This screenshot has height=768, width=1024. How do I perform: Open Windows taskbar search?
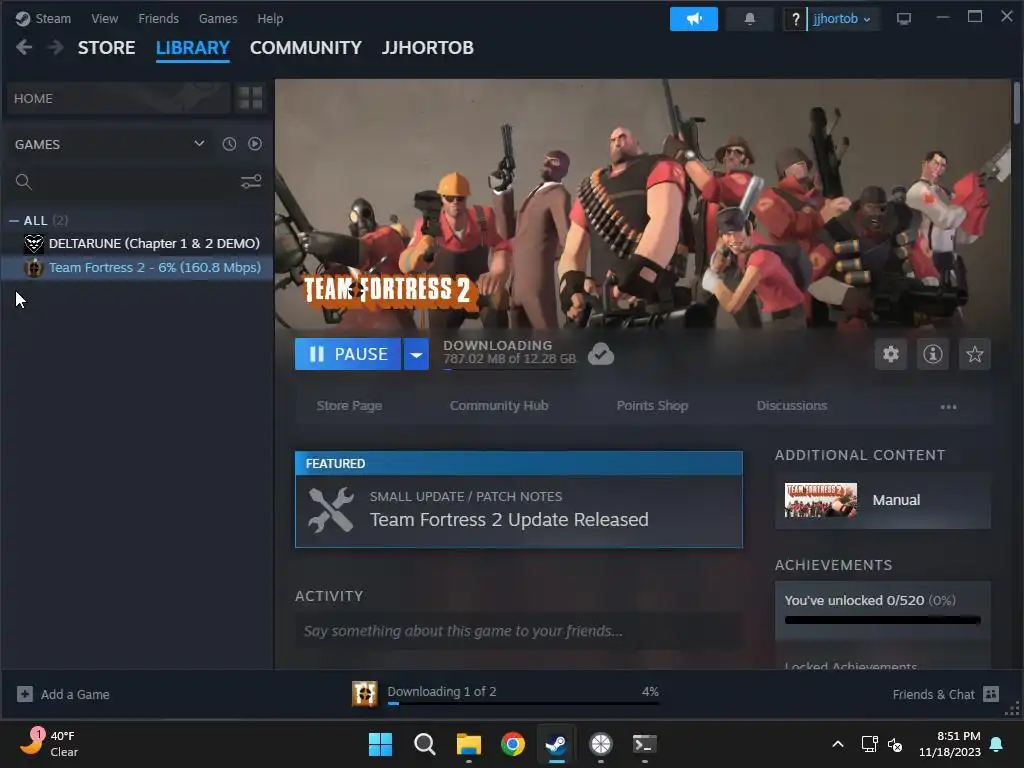(x=424, y=744)
